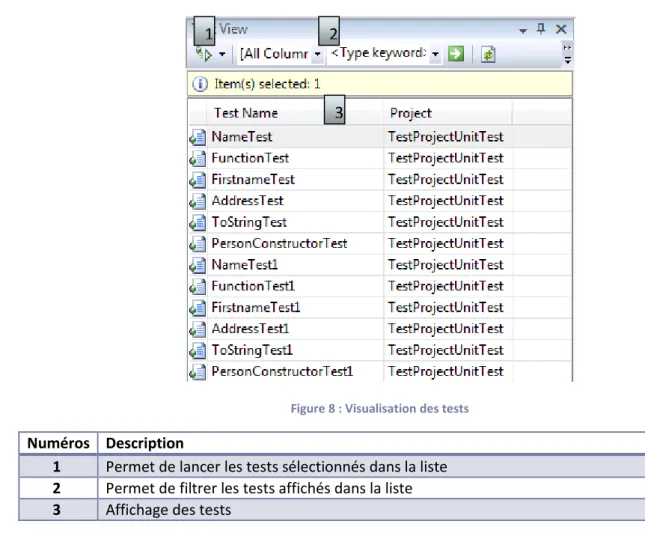Click the ToStringTest1 test name
Screen dimensions: 645x536
click(x=252, y=350)
